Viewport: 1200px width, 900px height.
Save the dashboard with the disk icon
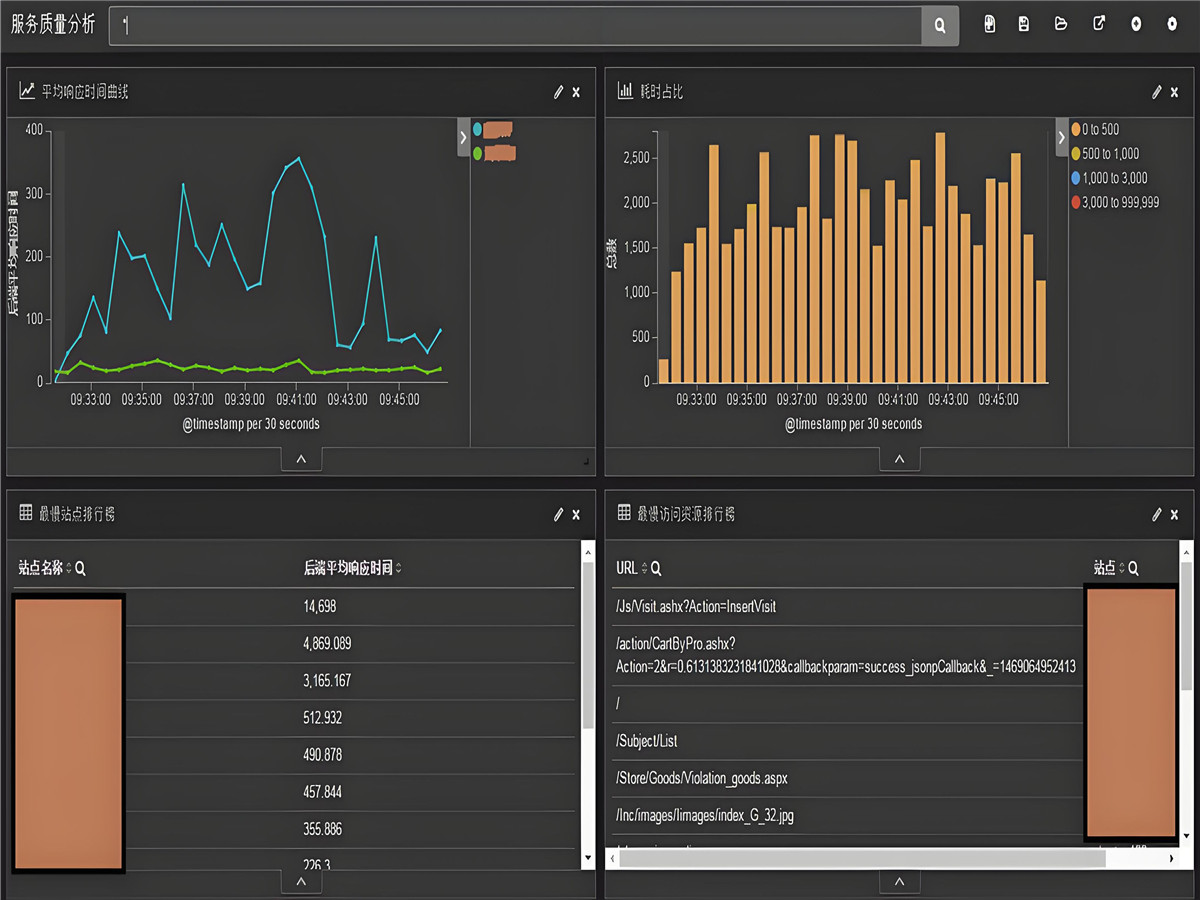click(x=1024, y=24)
